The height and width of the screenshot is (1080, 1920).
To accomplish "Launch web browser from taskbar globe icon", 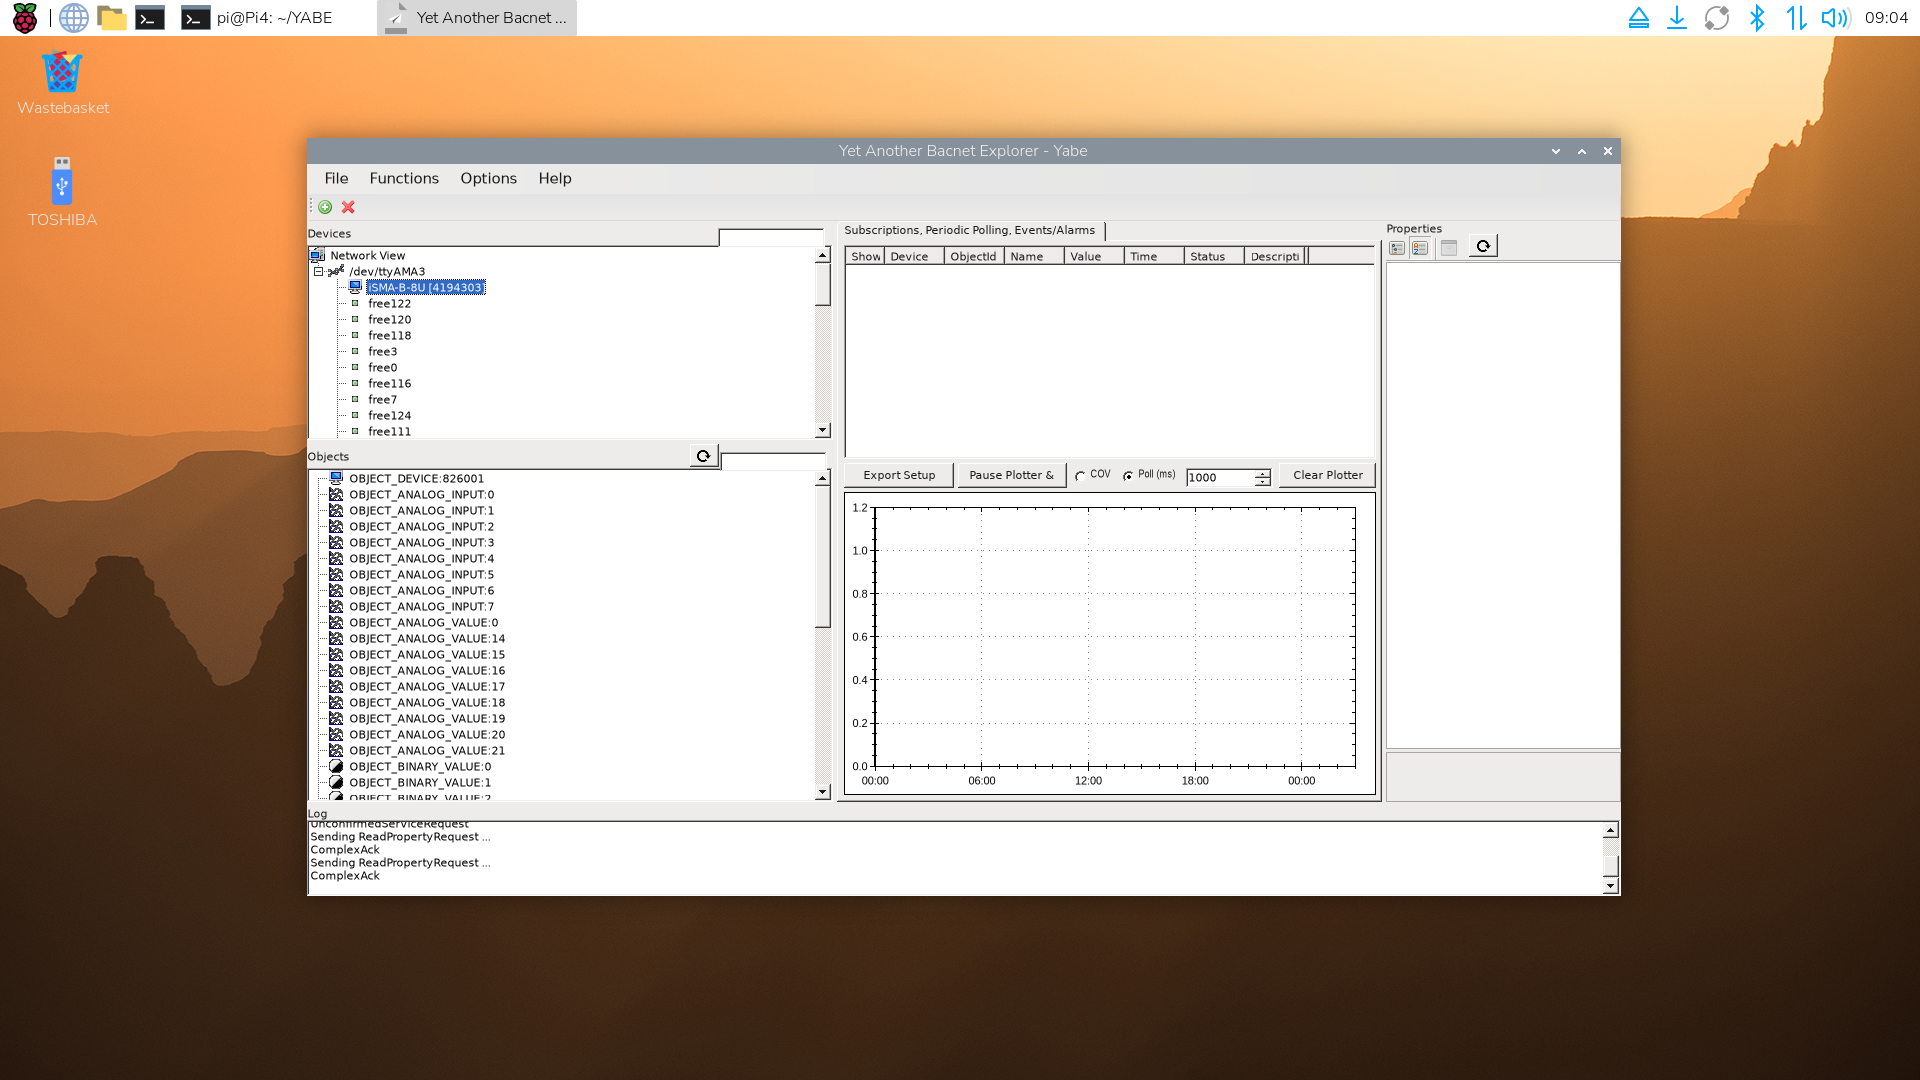I will [x=74, y=18].
